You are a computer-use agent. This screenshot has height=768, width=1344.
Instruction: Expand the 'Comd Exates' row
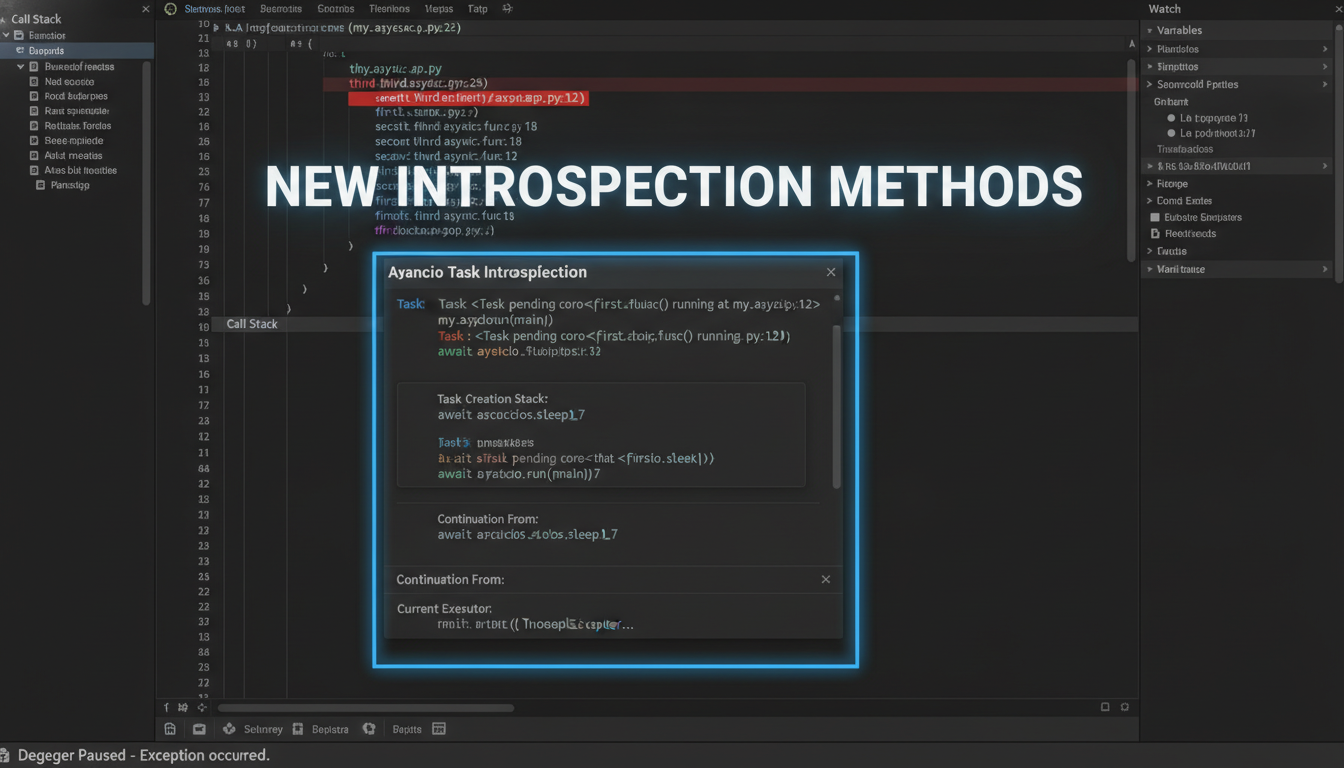pos(1150,201)
